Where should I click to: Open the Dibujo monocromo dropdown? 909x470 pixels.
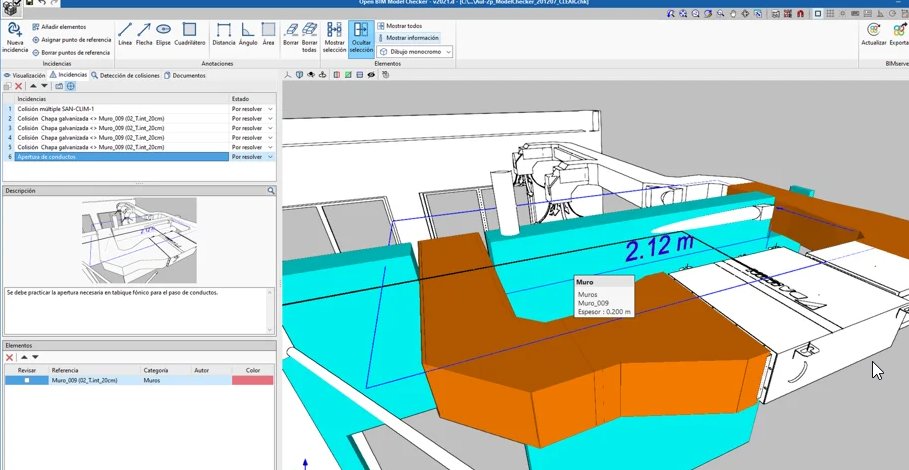pos(414,52)
